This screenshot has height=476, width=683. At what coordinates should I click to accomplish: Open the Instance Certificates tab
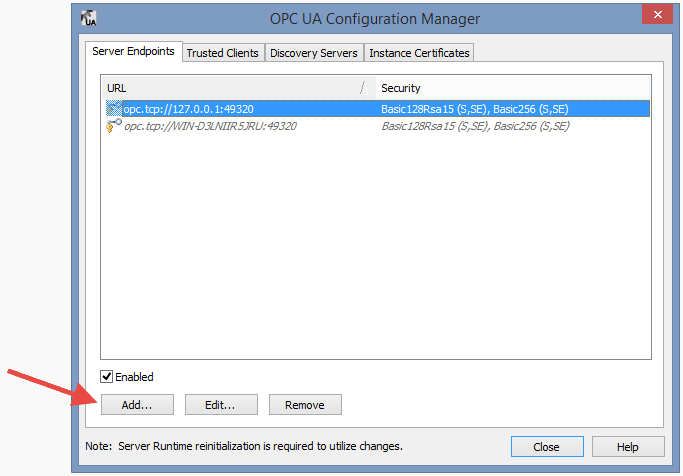point(419,53)
